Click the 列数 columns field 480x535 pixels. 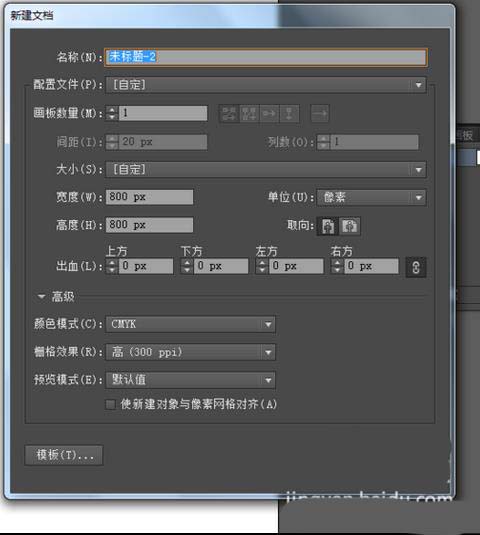pos(374,142)
